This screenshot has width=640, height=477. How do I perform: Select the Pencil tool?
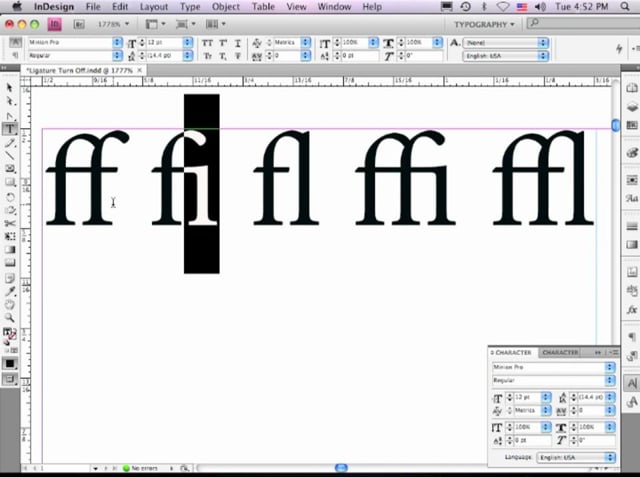[10, 143]
